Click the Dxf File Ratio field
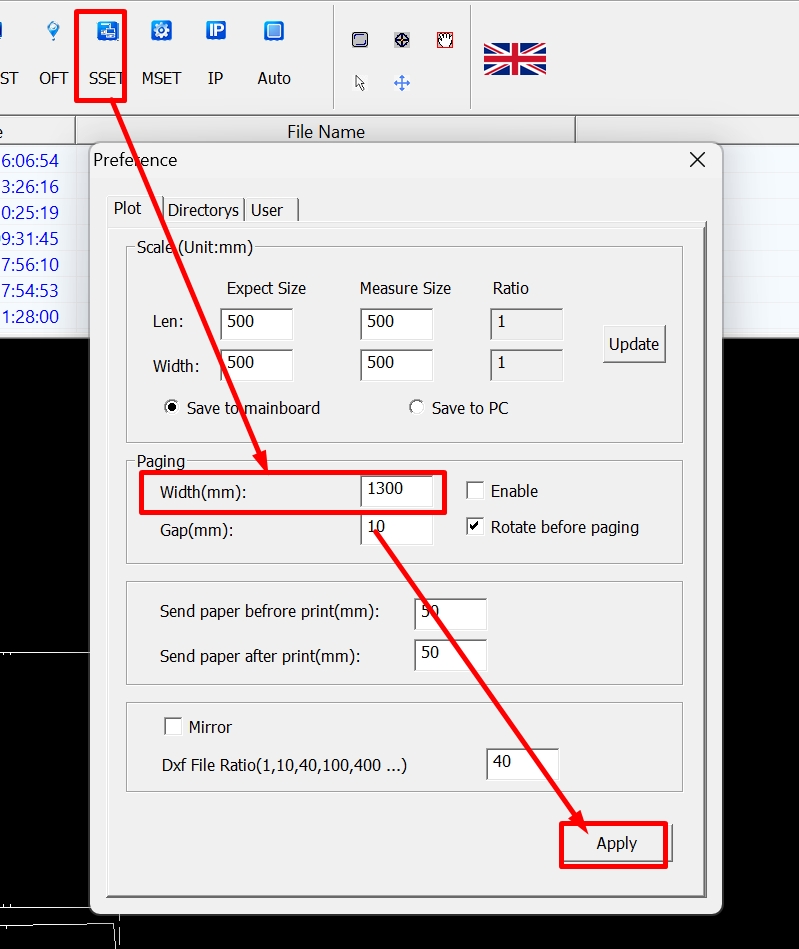The height and width of the screenshot is (949, 799). pos(522,763)
